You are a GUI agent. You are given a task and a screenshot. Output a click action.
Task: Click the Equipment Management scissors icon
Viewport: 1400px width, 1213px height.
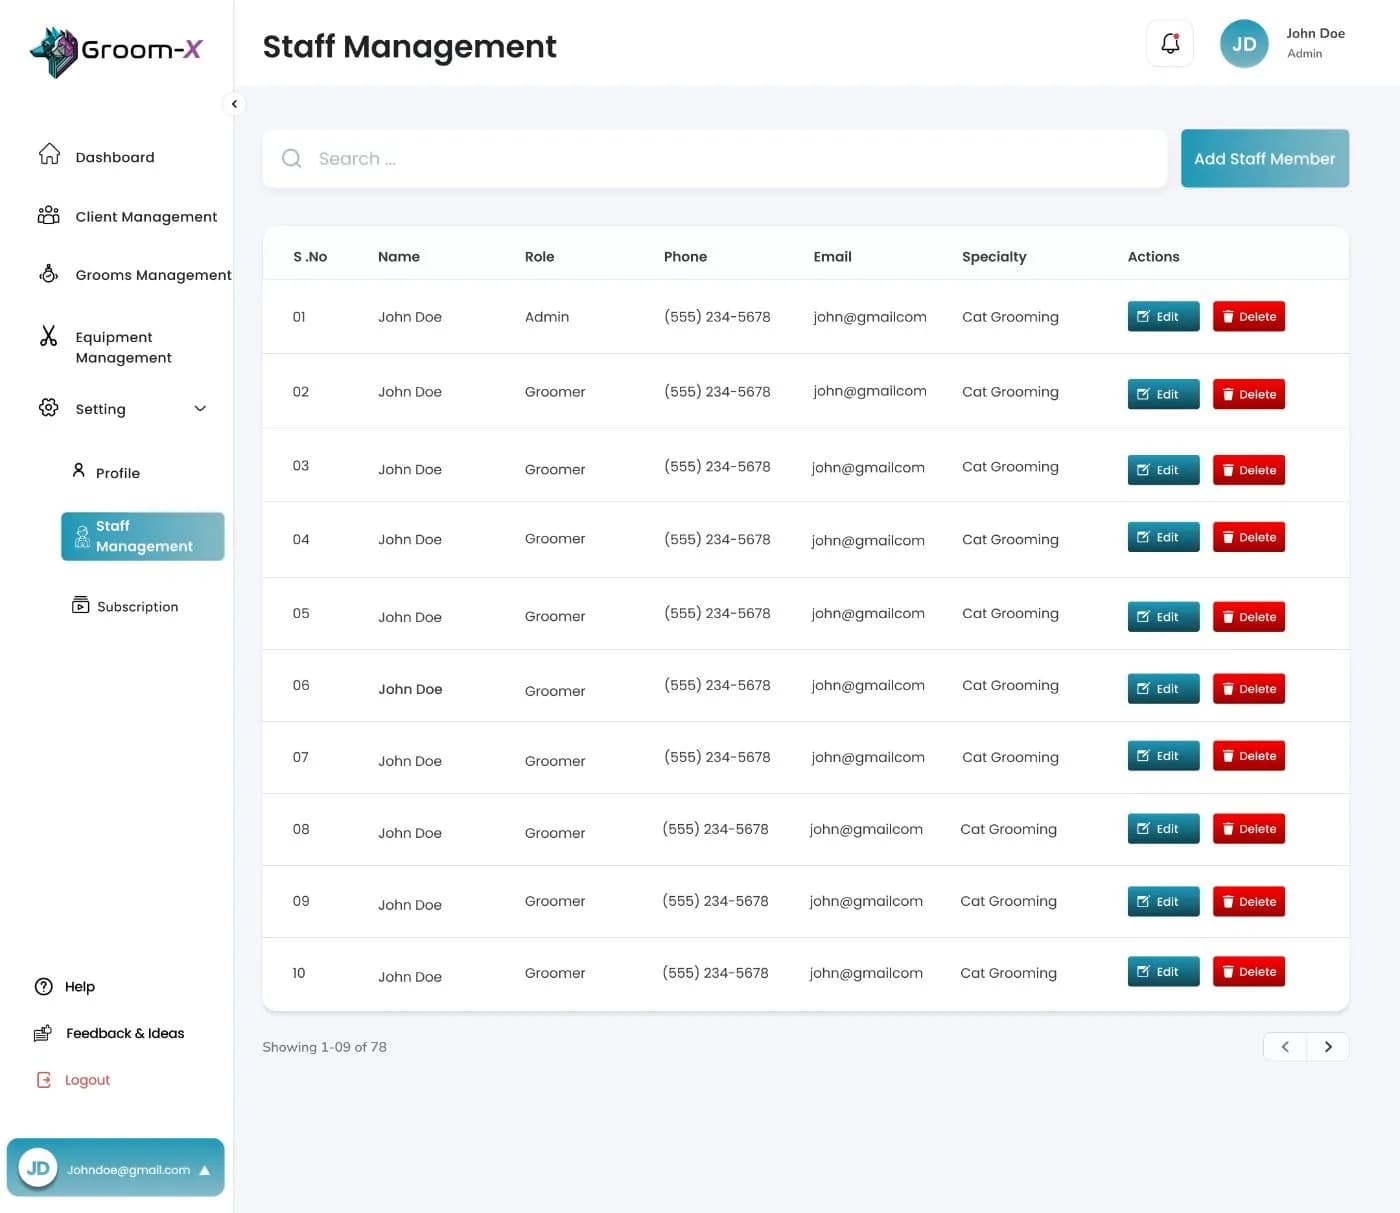click(48, 335)
